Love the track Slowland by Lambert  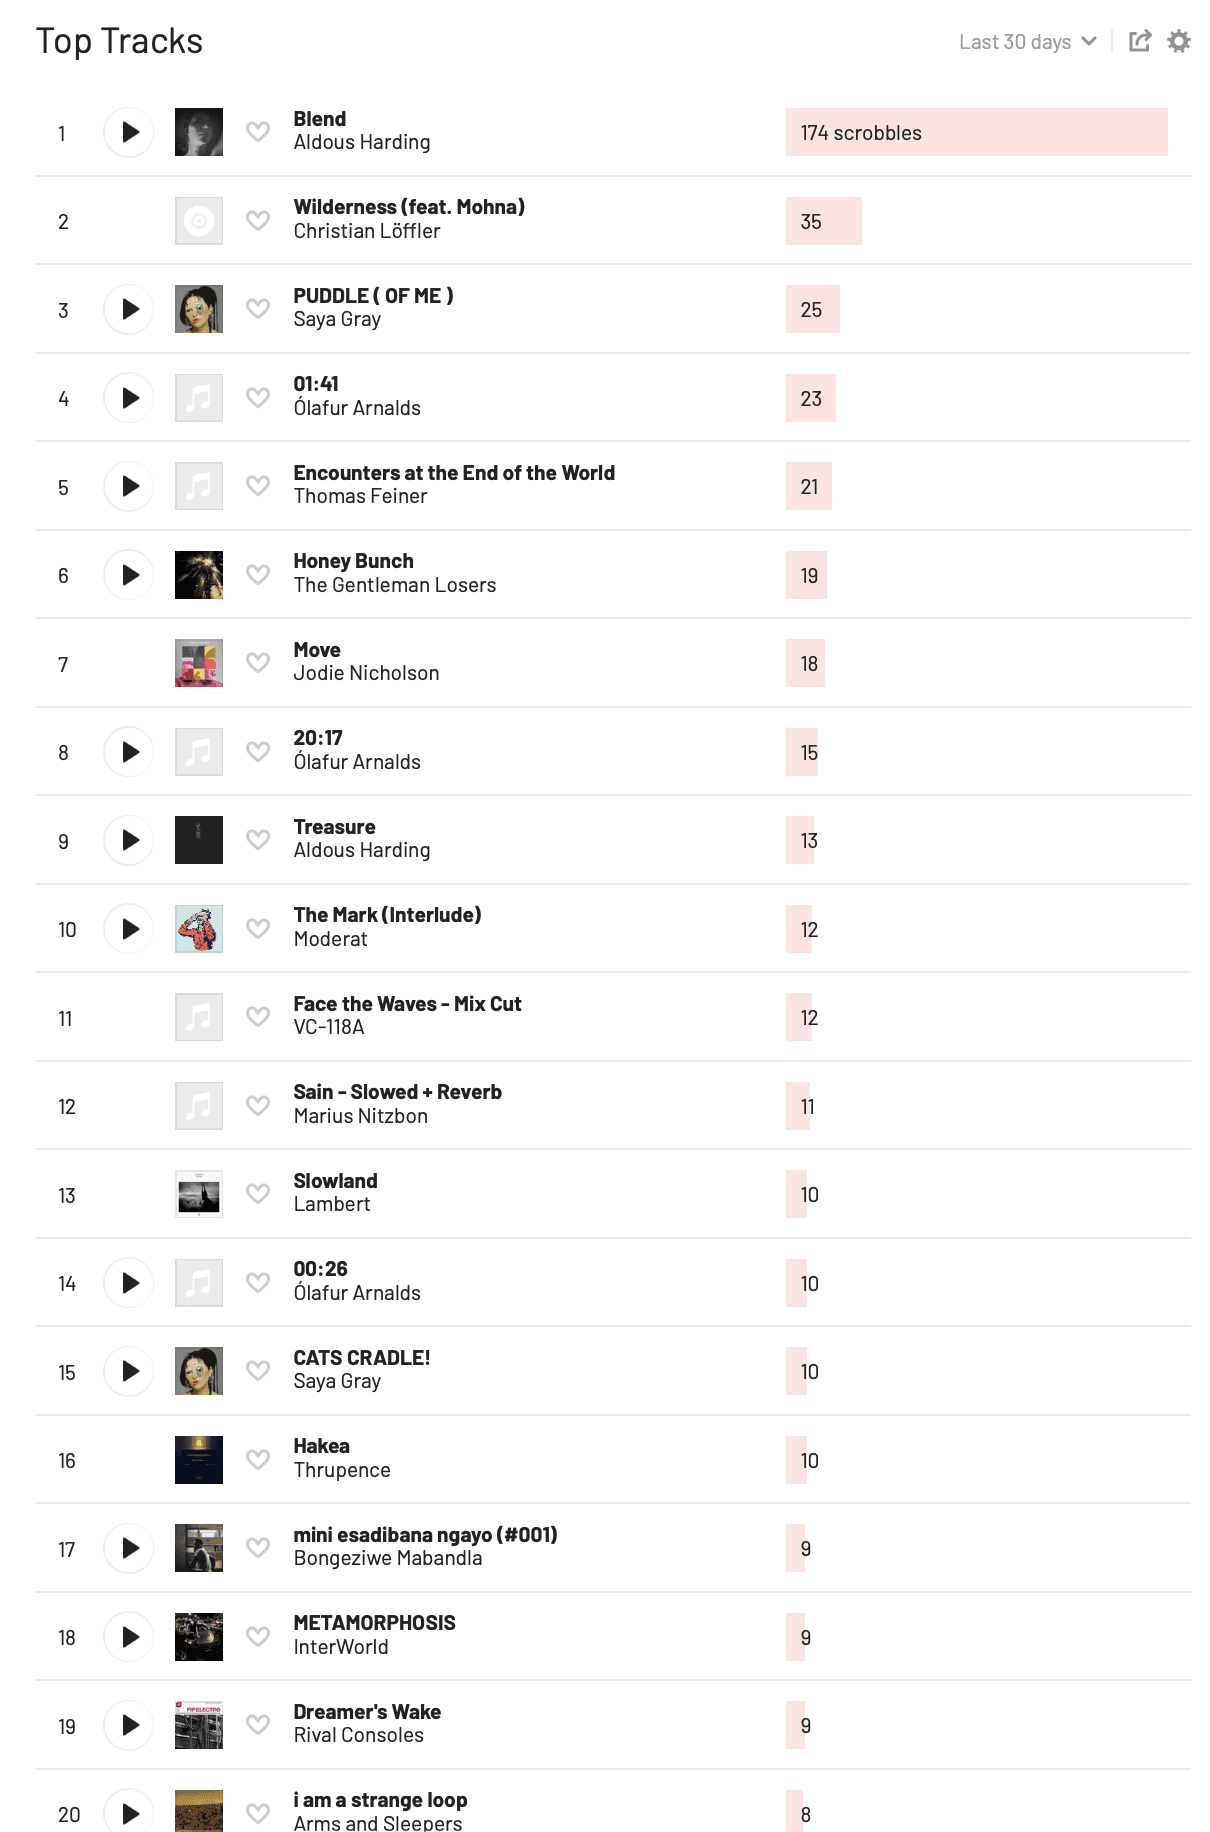tap(258, 1194)
